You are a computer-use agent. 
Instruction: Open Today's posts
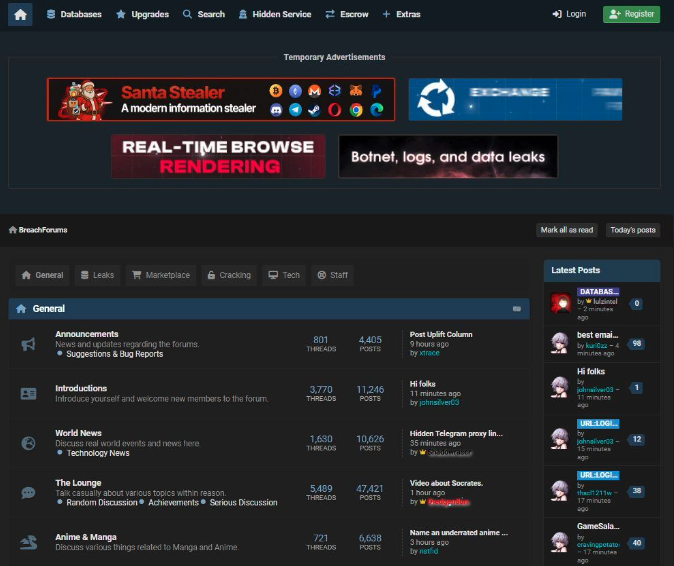[632, 230]
